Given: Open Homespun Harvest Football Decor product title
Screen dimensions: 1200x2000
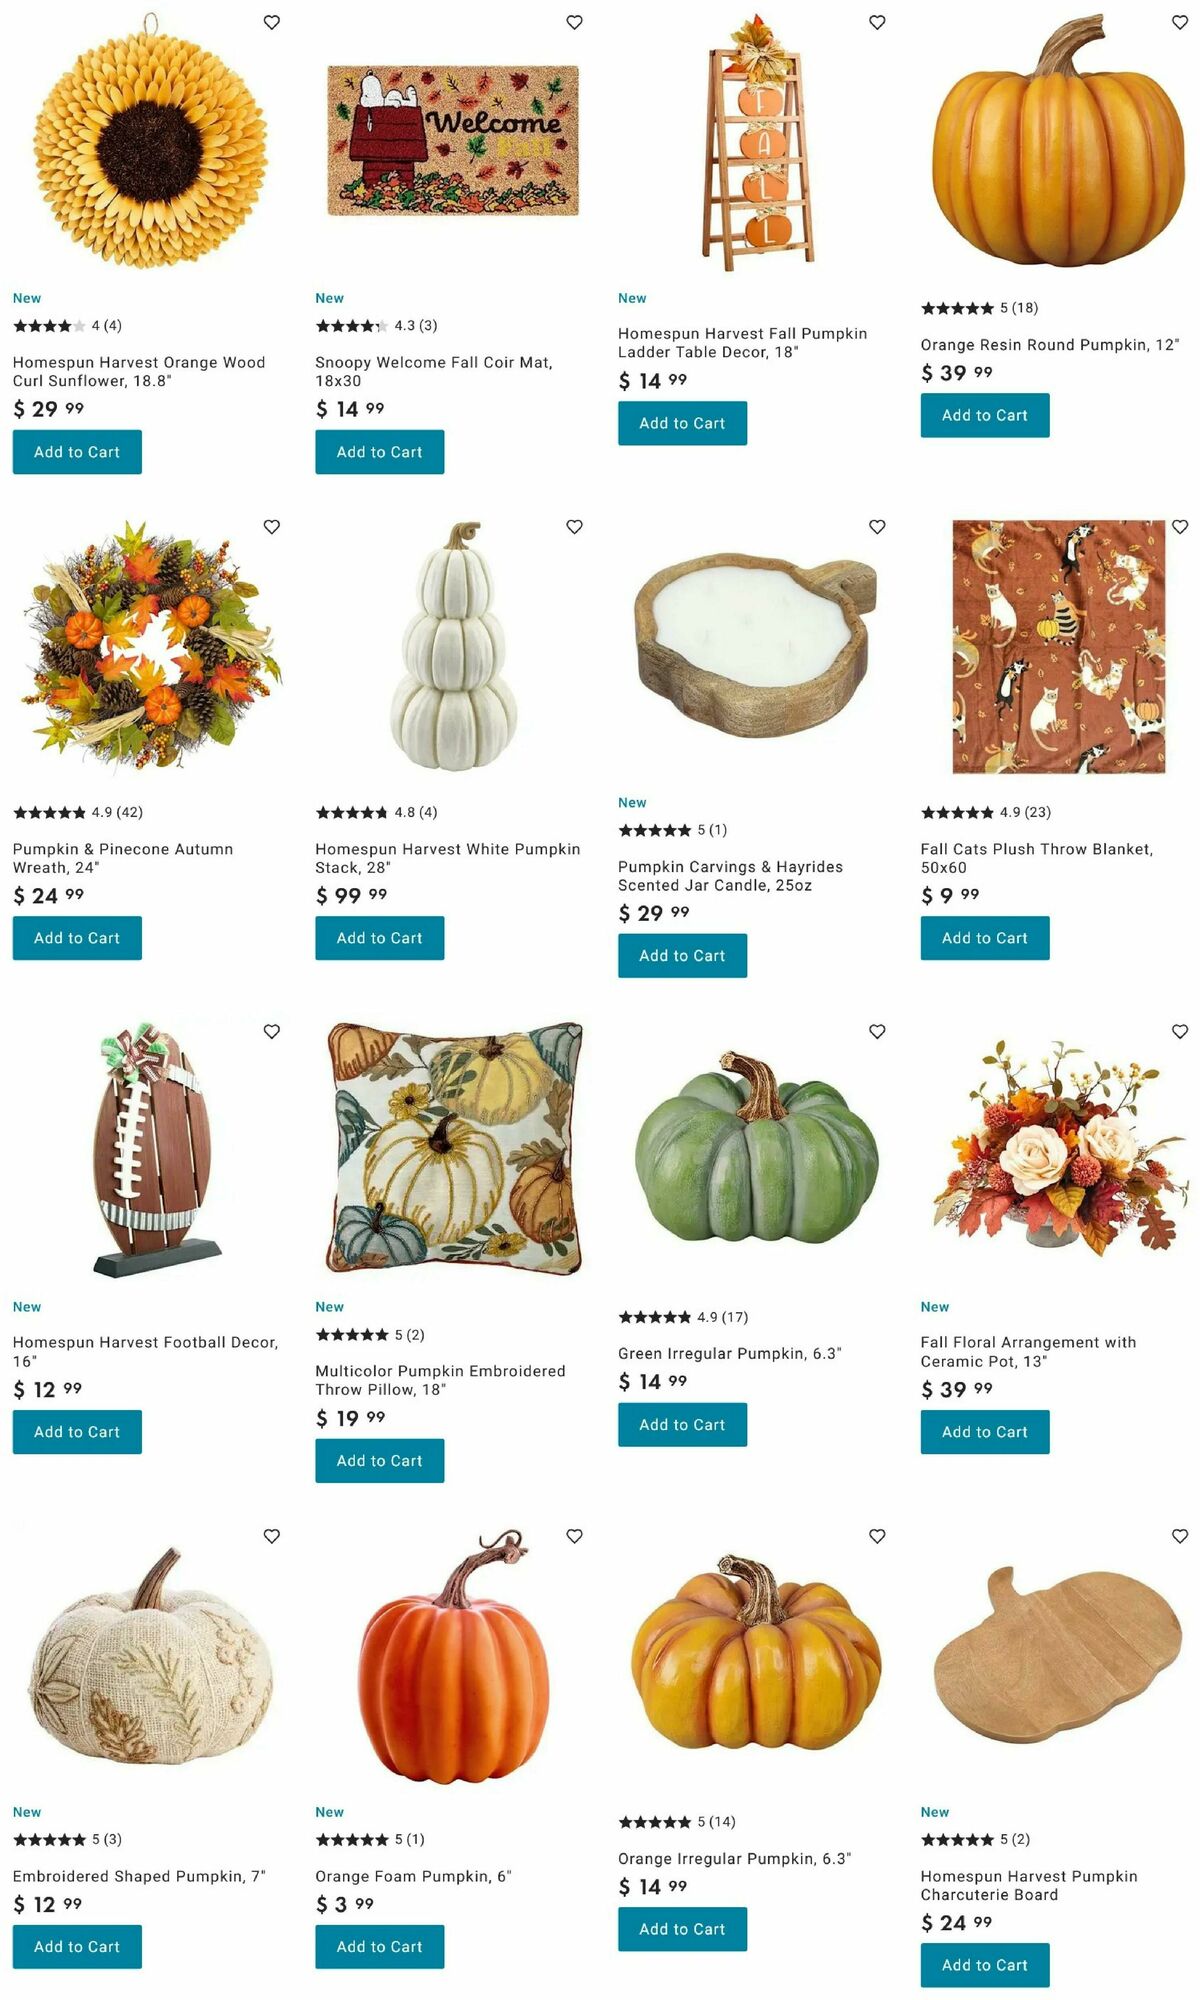Looking at the screenshot, I should pos(145,1352).
